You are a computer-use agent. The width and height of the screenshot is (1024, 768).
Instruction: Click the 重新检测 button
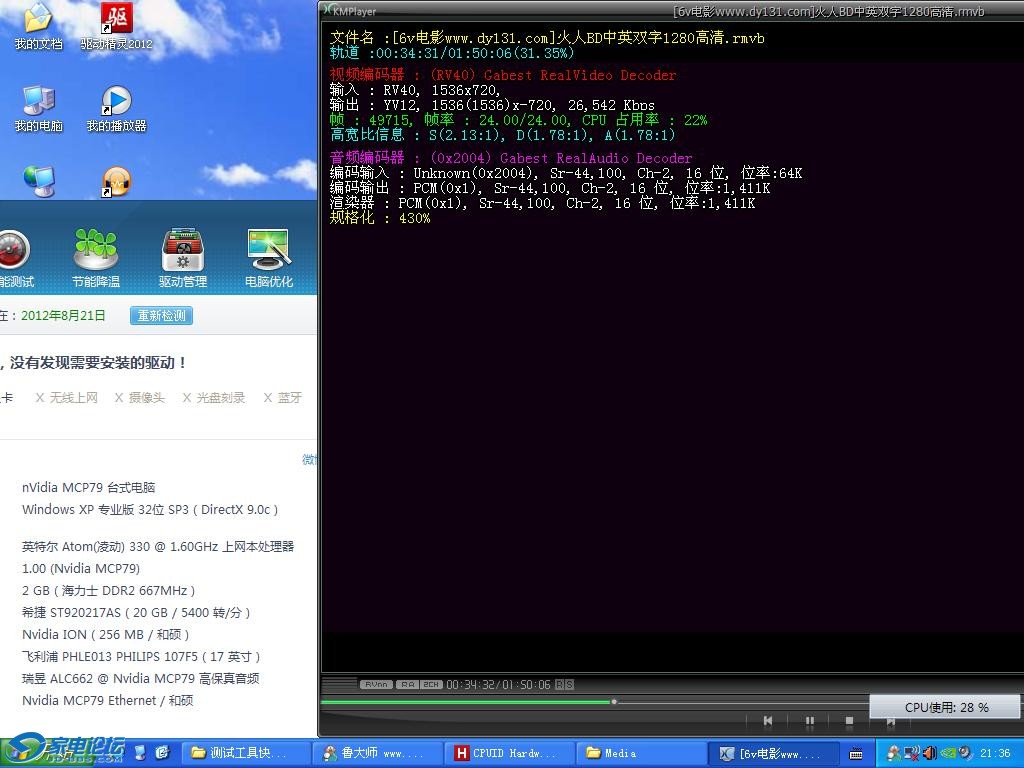click(161, 315)
